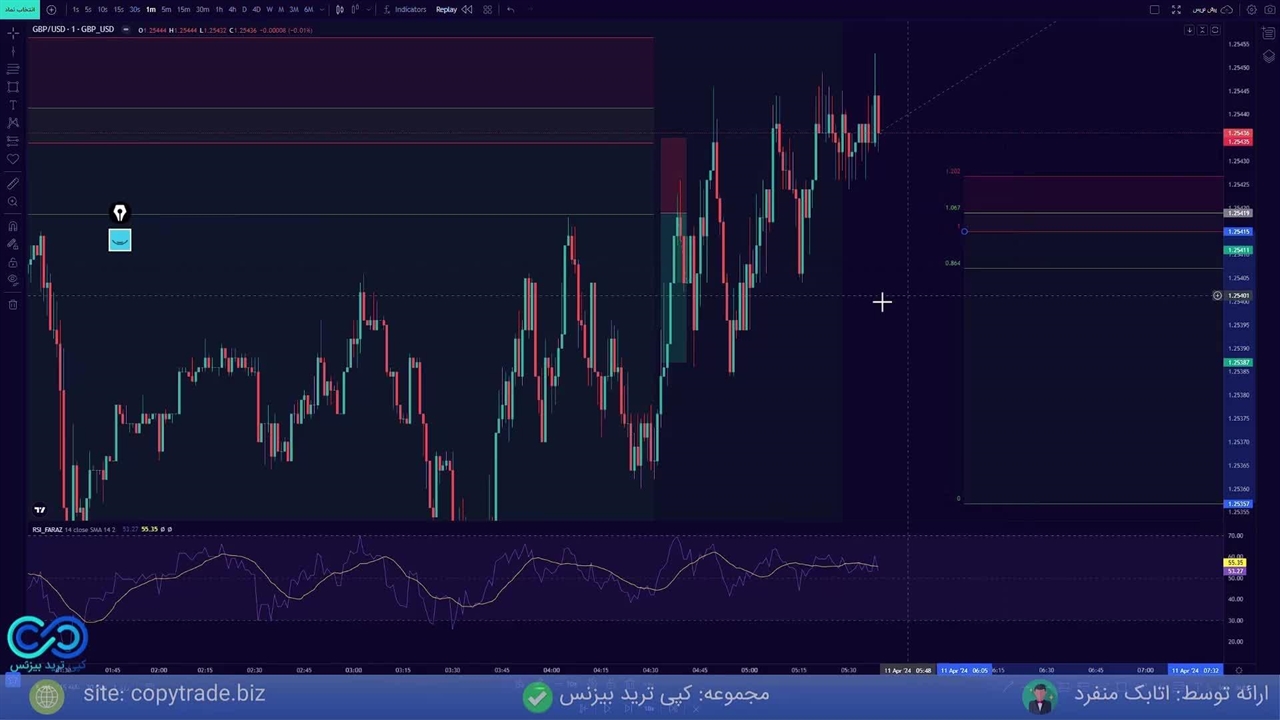Collapse the GBP/USD legend toggle
The width and height of the screenshot is (1280, 720).
coord(125,30)
